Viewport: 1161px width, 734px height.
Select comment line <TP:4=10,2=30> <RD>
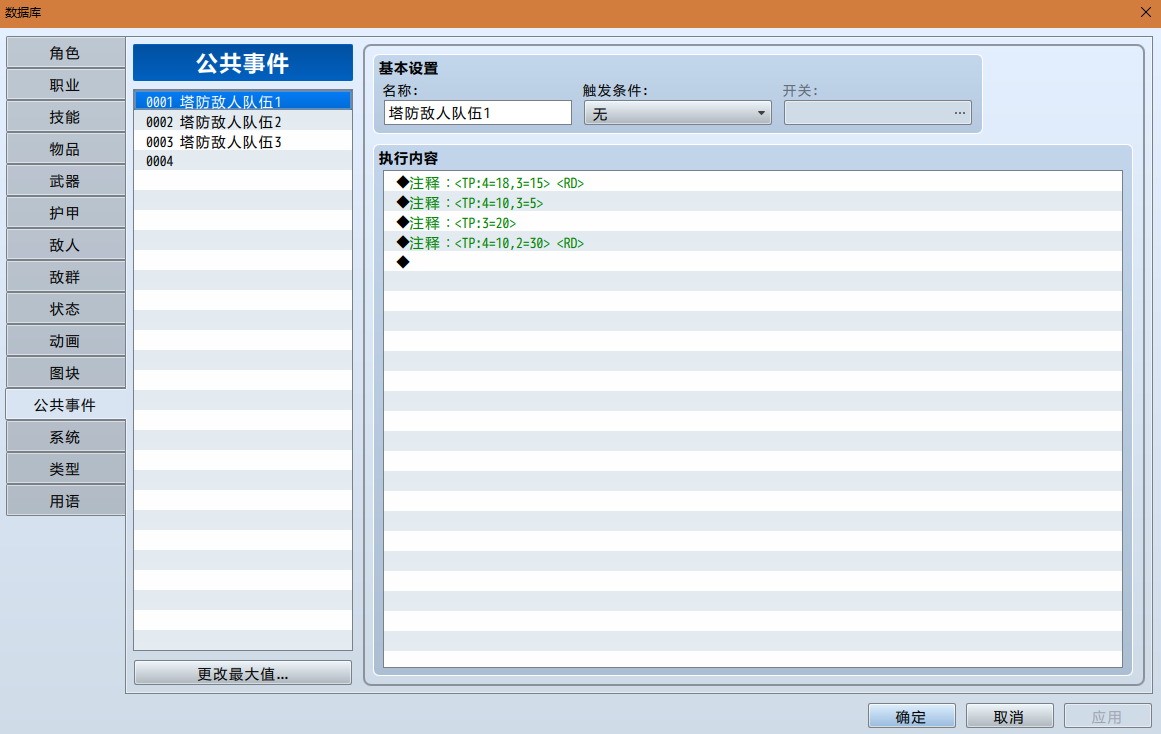point(752,242)
